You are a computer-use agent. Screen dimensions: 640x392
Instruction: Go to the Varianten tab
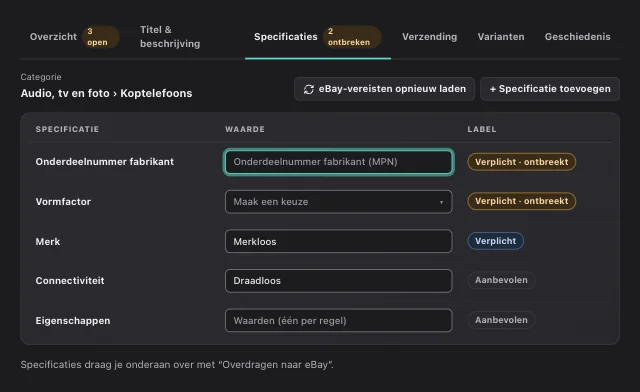point(501,37)
